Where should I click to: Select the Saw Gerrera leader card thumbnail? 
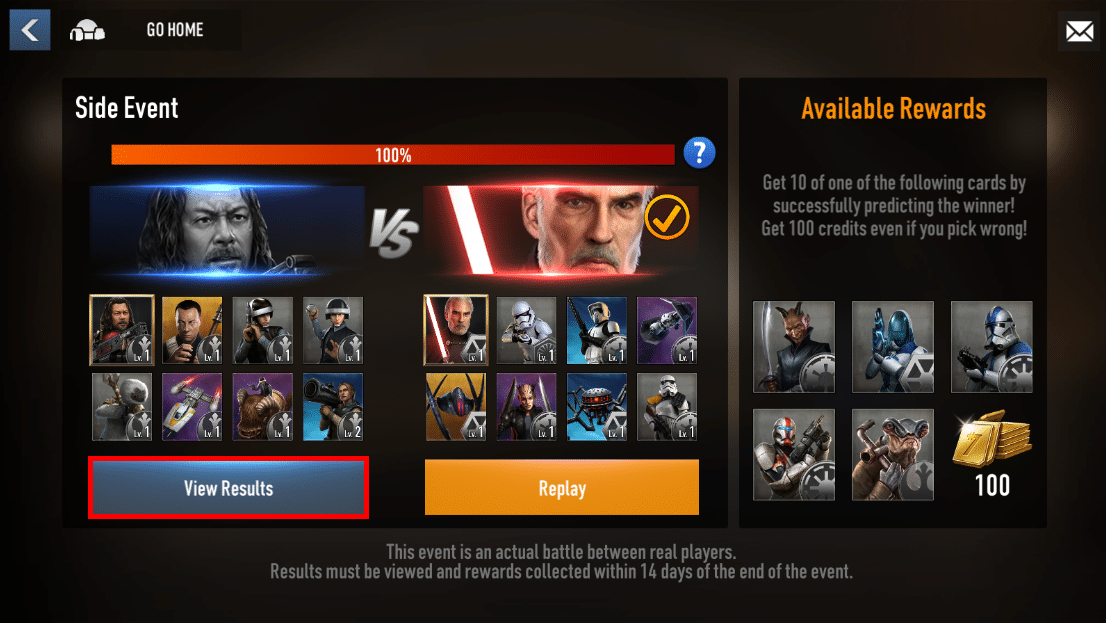coord(122,330)
